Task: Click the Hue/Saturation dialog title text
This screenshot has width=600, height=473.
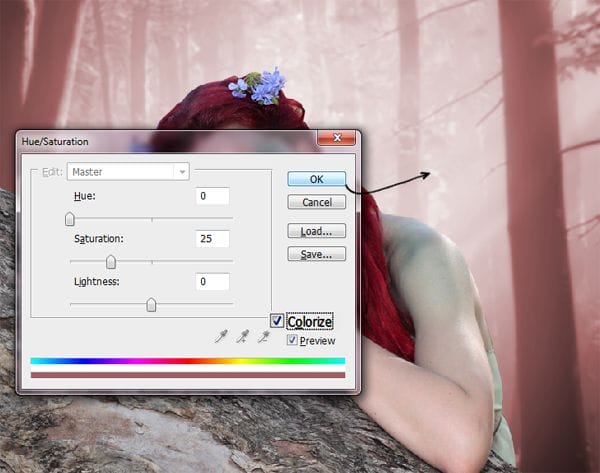Action: click(x=55, y=142)
